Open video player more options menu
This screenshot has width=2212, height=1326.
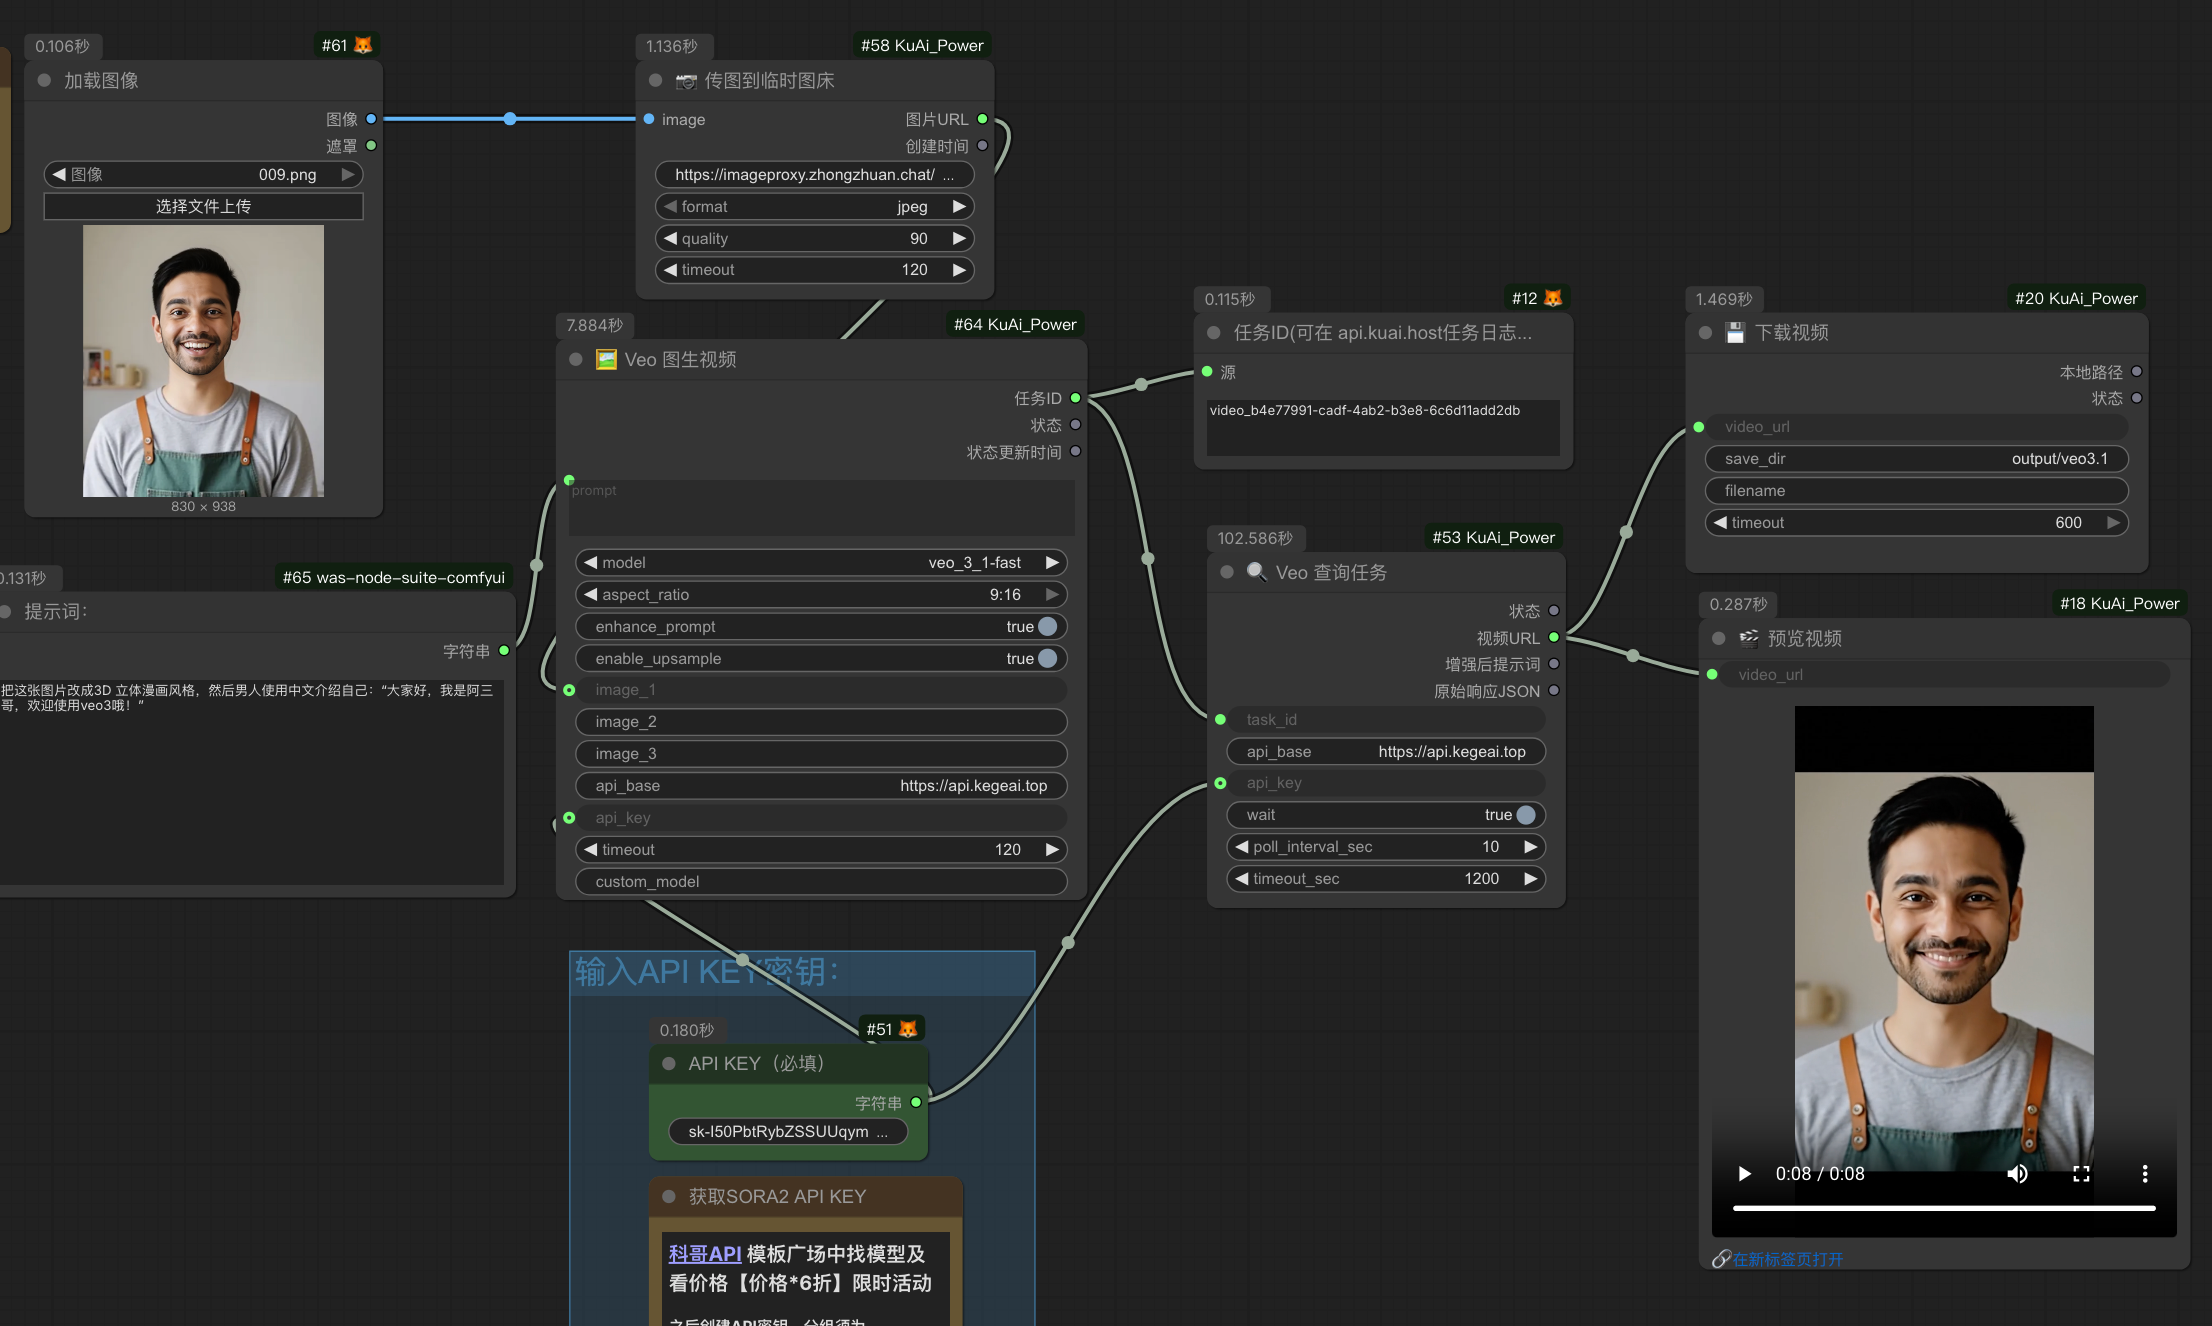2144,1174
